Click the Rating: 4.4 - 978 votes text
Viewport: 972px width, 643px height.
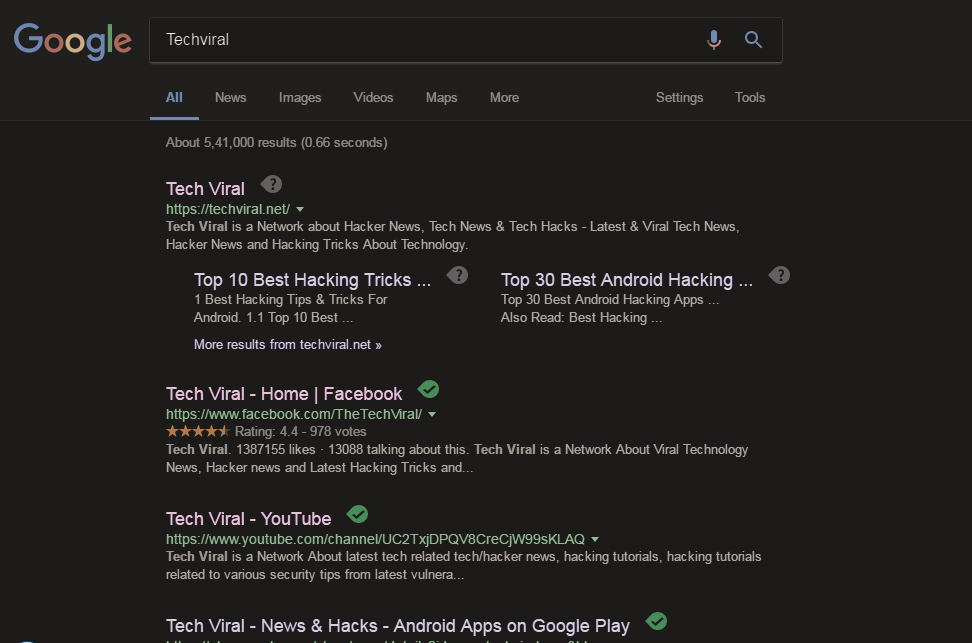(301, 432)
